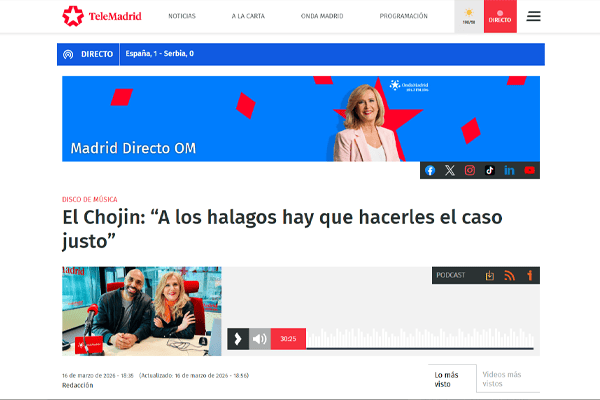
Task: Open the A la carta menu
Action: click(248, 16)
